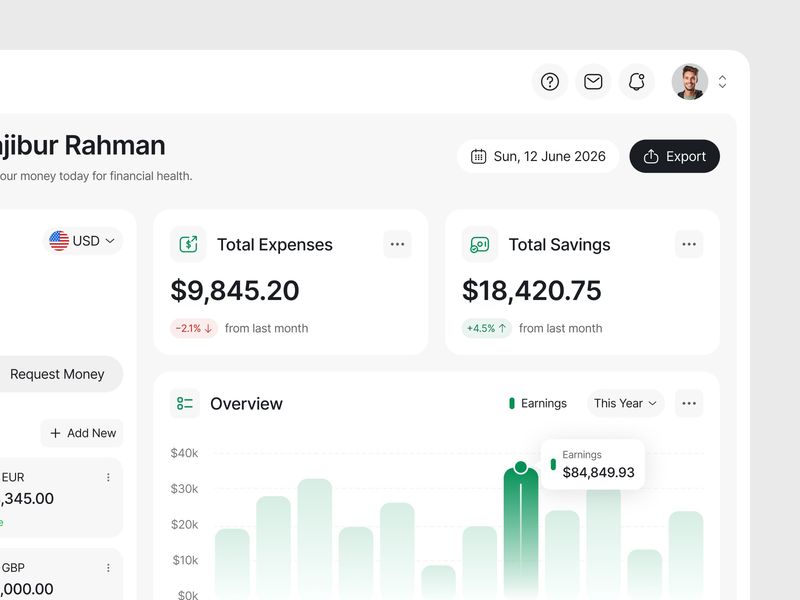The height and width of the screenshot is (600, 800).
Task: Open the Total Expenses card options menu
Action: tap(397, 243)
